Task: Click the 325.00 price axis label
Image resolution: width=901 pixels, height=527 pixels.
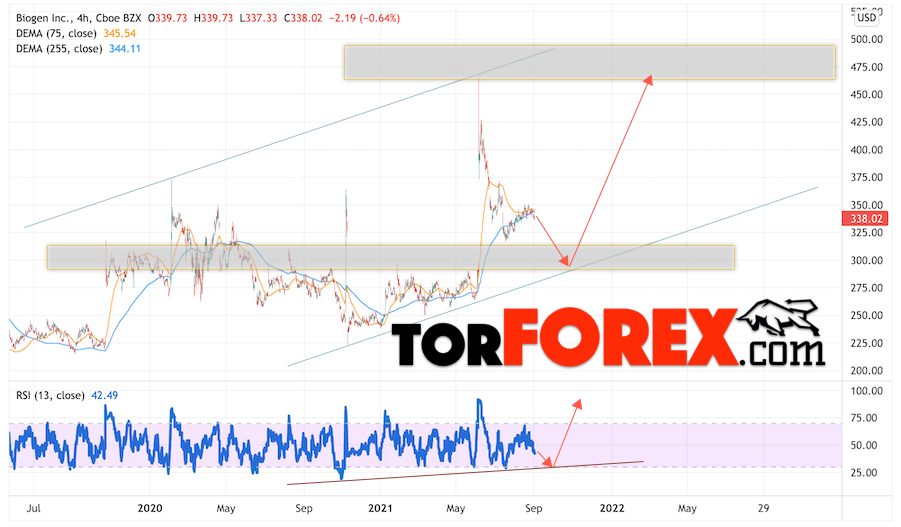Action: tap(867, 232)
